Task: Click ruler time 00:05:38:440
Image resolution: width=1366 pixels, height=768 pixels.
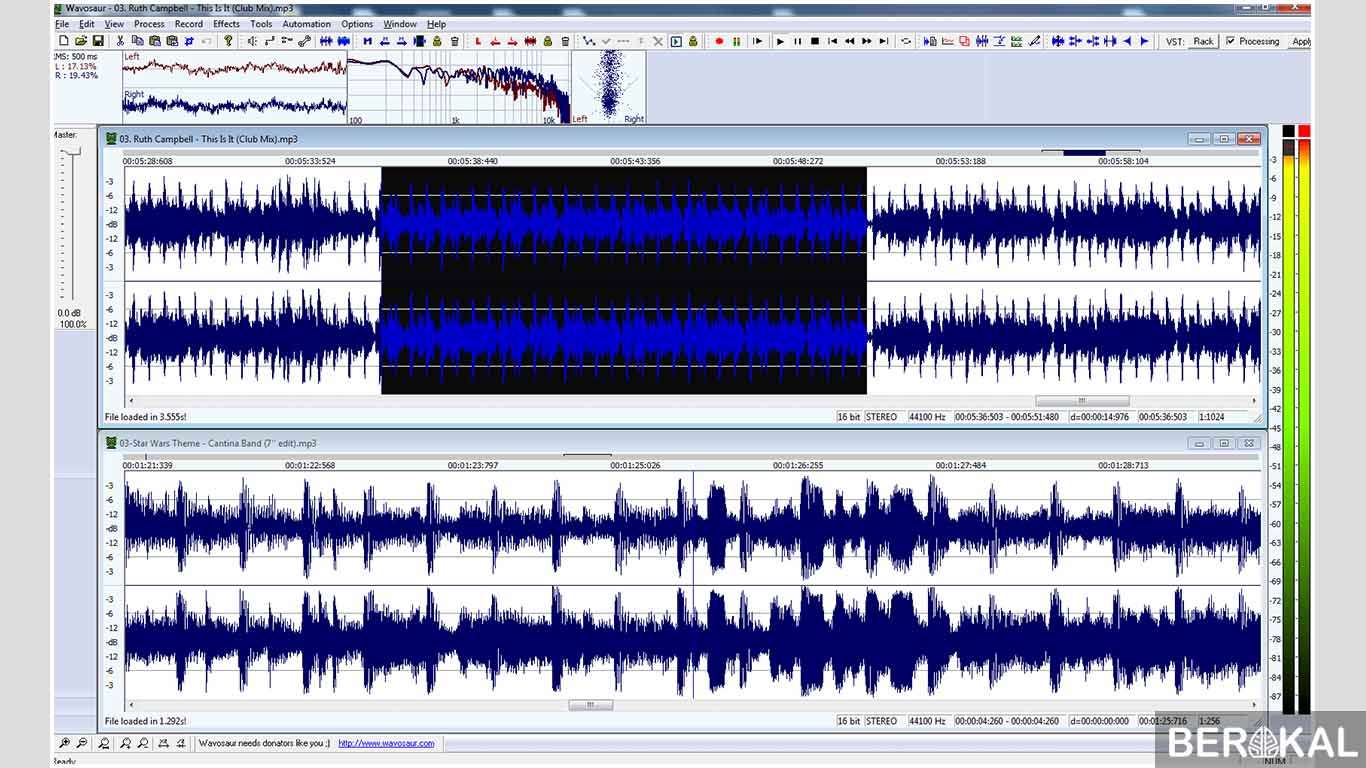Action: (473, 161)
